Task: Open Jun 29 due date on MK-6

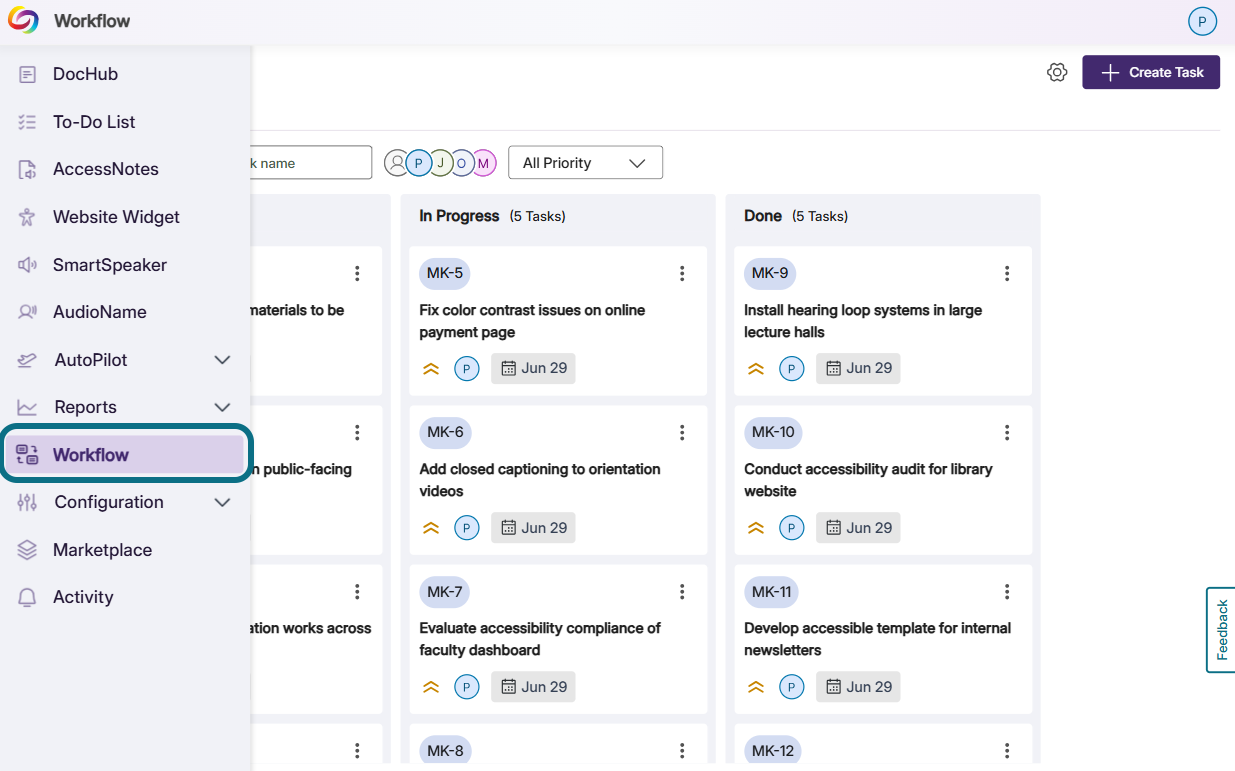Action: tap(533, 527)
